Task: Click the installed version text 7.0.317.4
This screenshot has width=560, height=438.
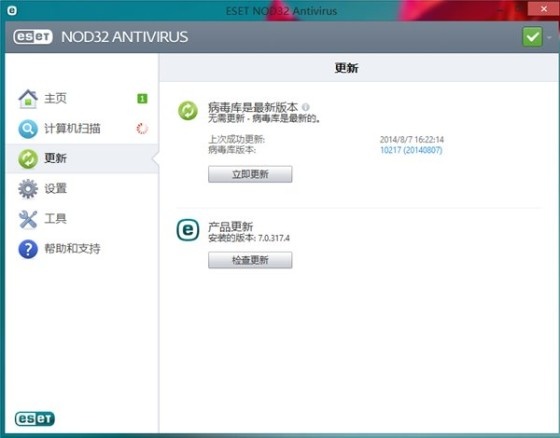Action: pyautogui.click(x=274, y=238)
